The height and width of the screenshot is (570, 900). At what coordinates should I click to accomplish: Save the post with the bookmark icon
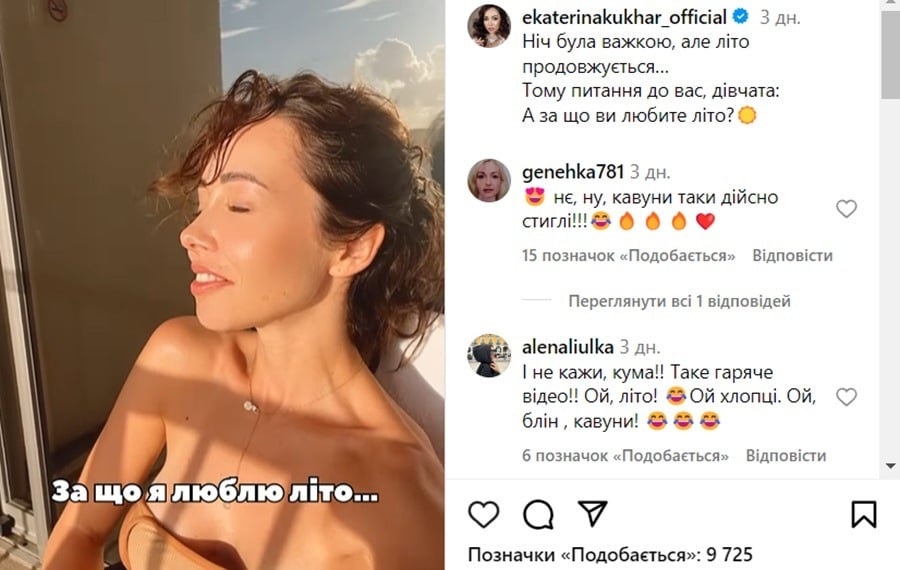point(864,514)
